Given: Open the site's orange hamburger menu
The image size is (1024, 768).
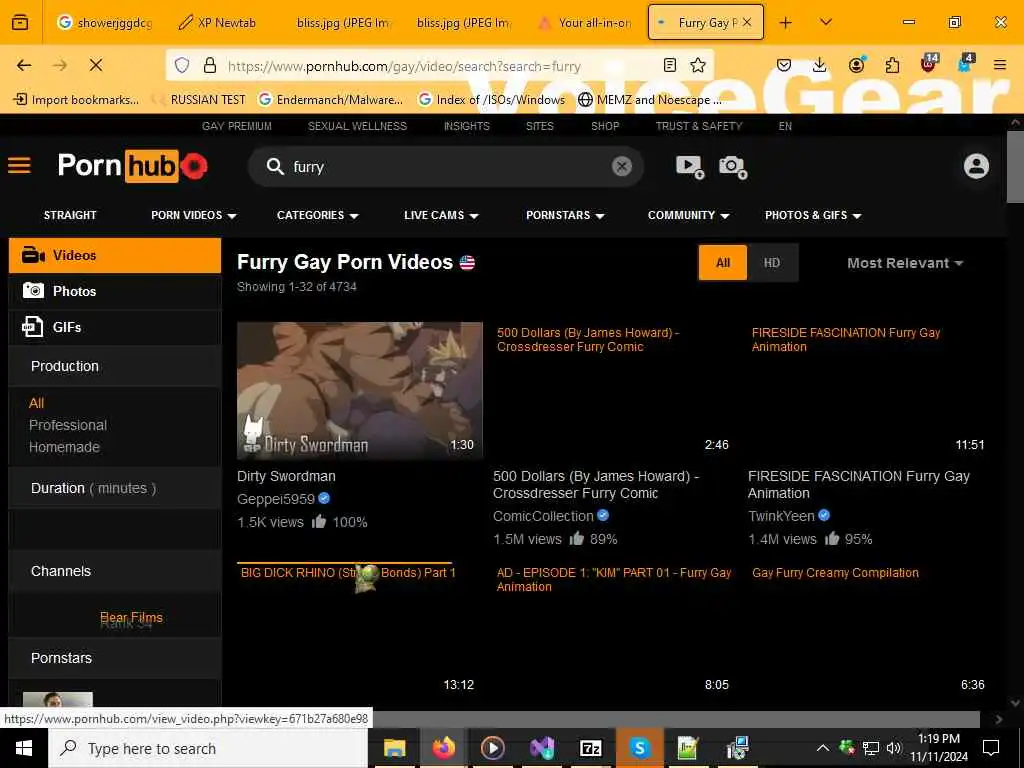Looking at the screenshot, I should click(x=20, y=165).
